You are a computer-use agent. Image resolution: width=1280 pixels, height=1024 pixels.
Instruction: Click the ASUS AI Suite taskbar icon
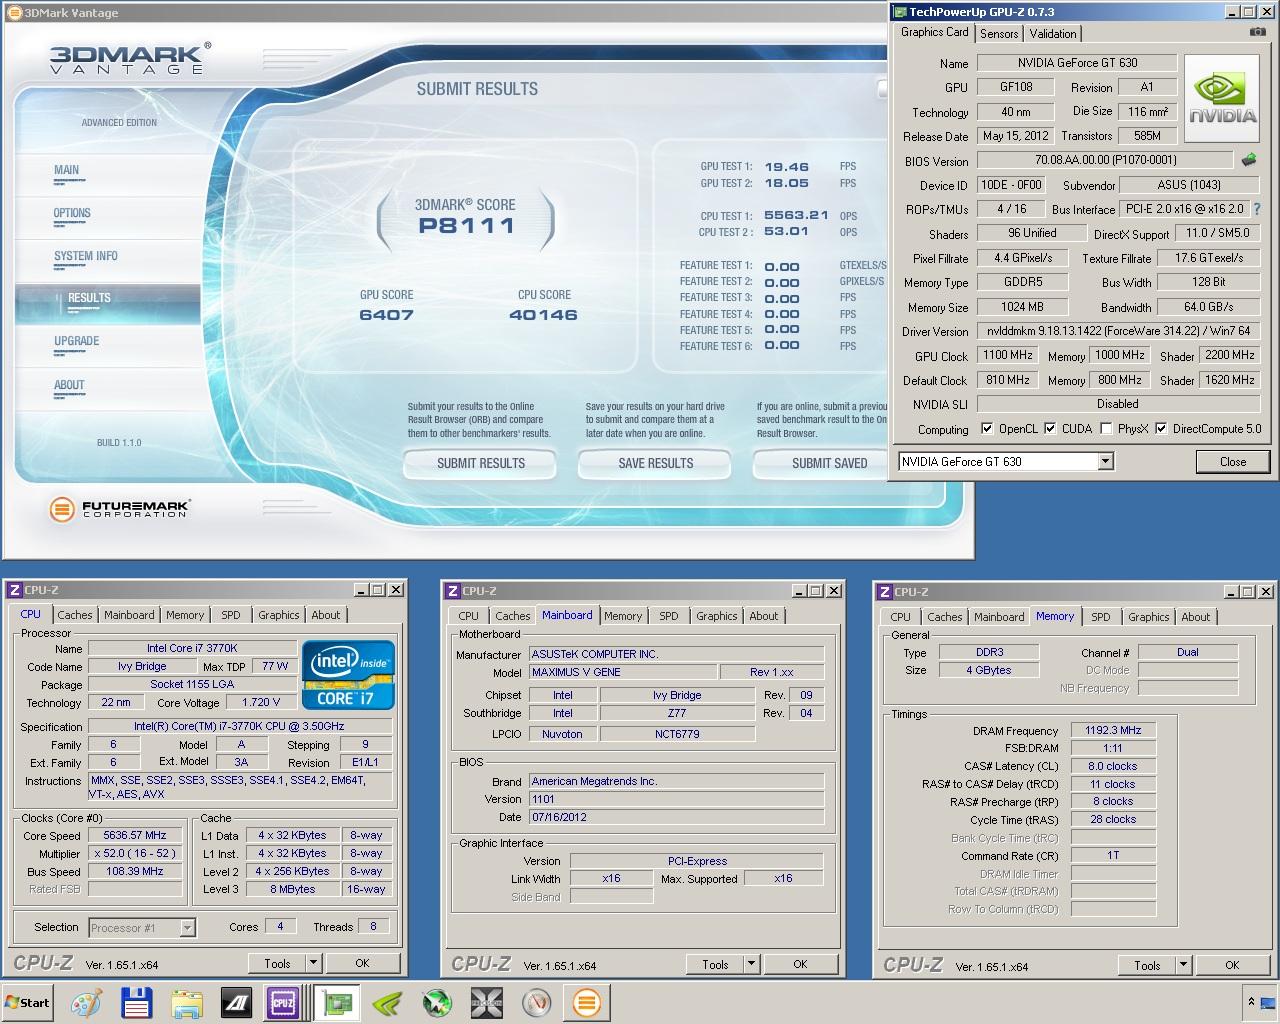pos(236,1003)
